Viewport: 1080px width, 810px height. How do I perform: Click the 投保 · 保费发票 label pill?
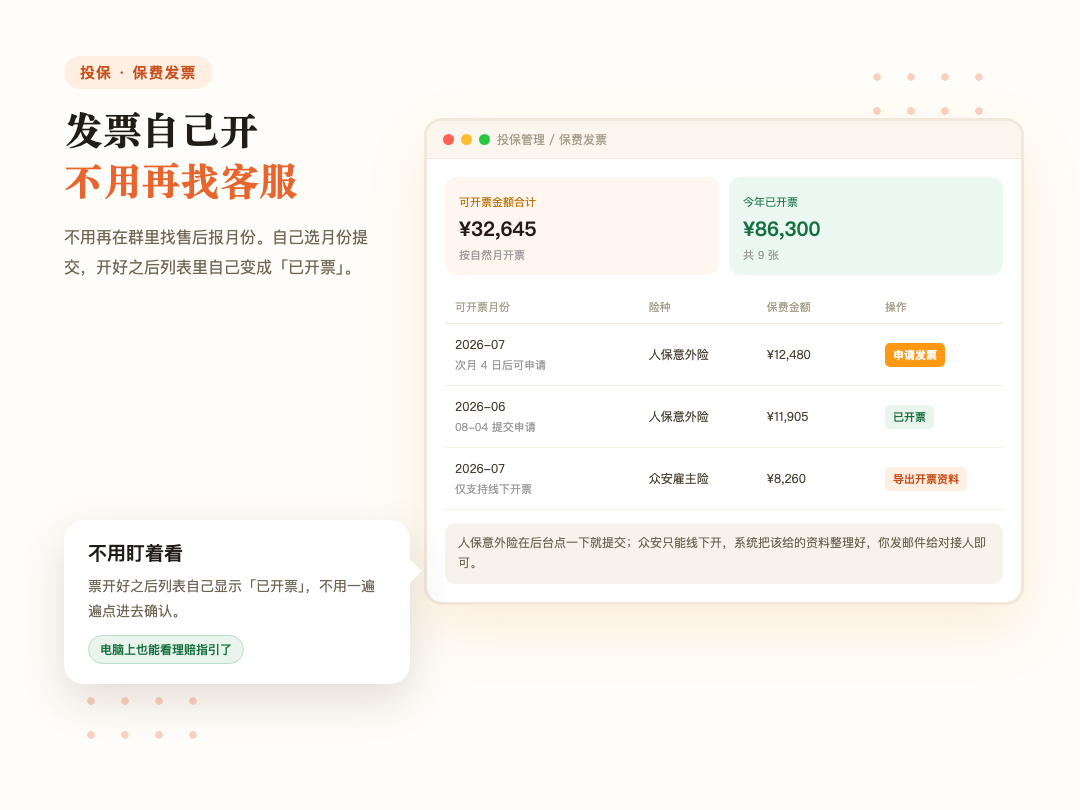click(x=138, y=72)
